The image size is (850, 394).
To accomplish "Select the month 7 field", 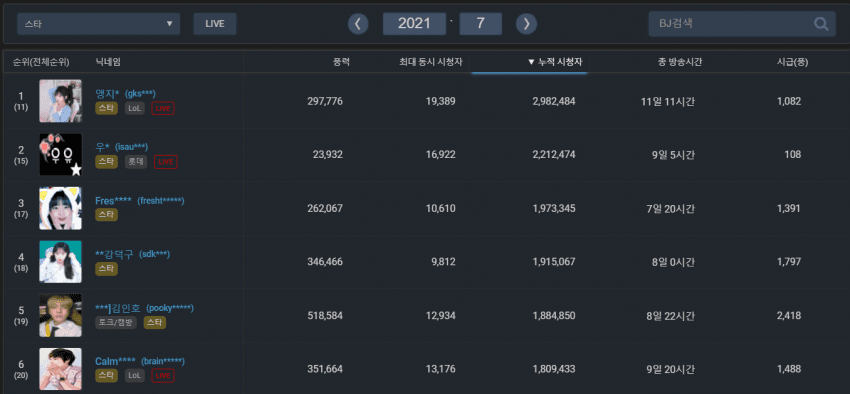I will pos(480,24).
